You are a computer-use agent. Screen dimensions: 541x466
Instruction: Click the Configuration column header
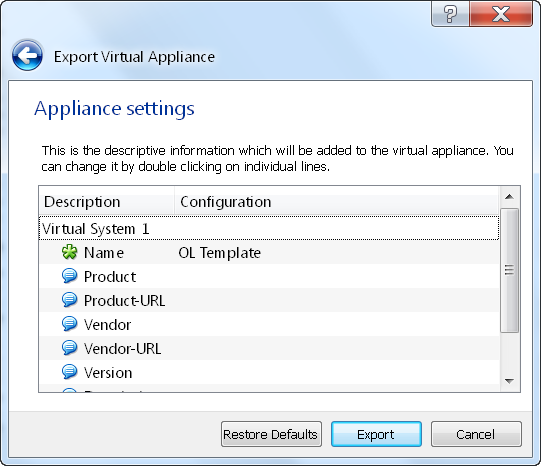tap(337, 201)
